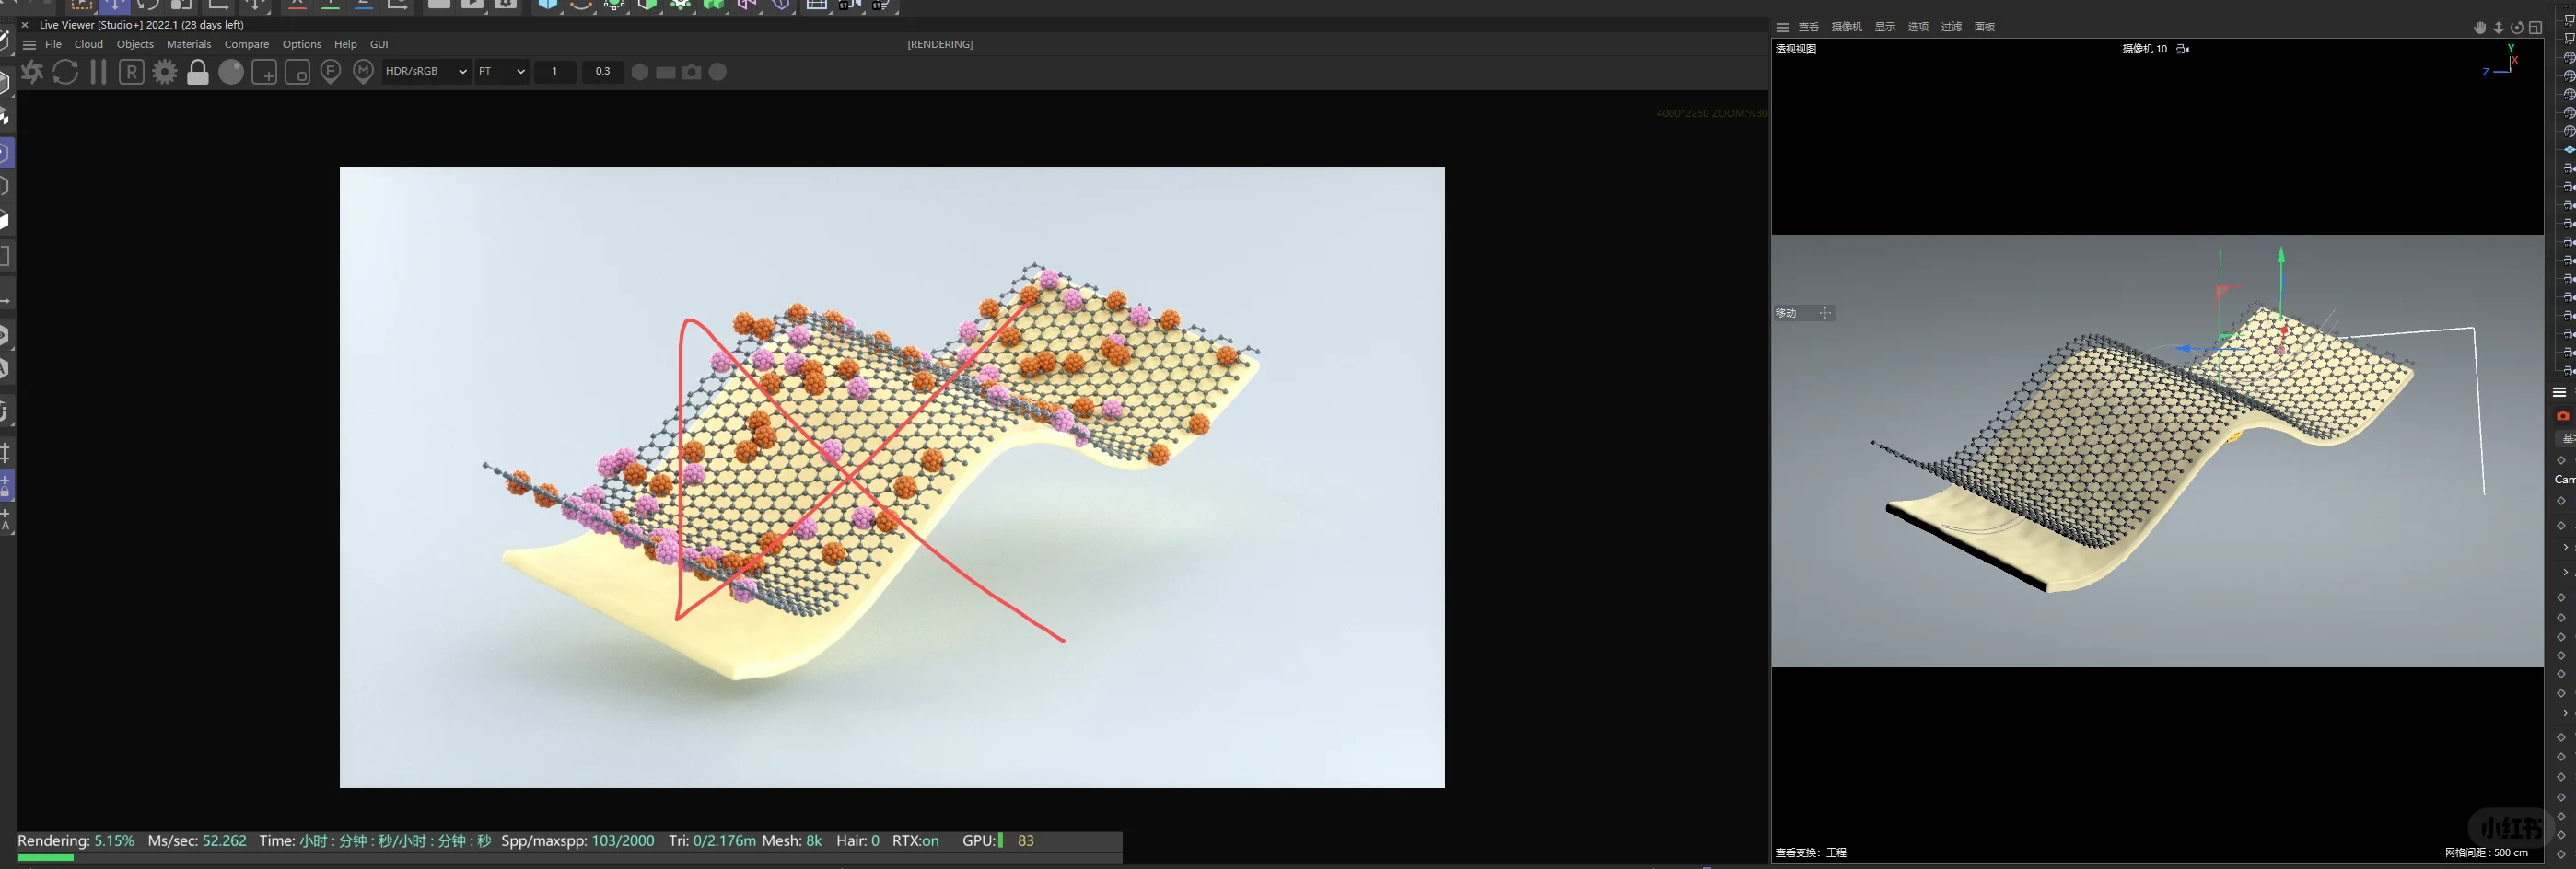
Task: Toggle the lock resolution padlock
Action: pyautogui.click(x=198, y=72)
